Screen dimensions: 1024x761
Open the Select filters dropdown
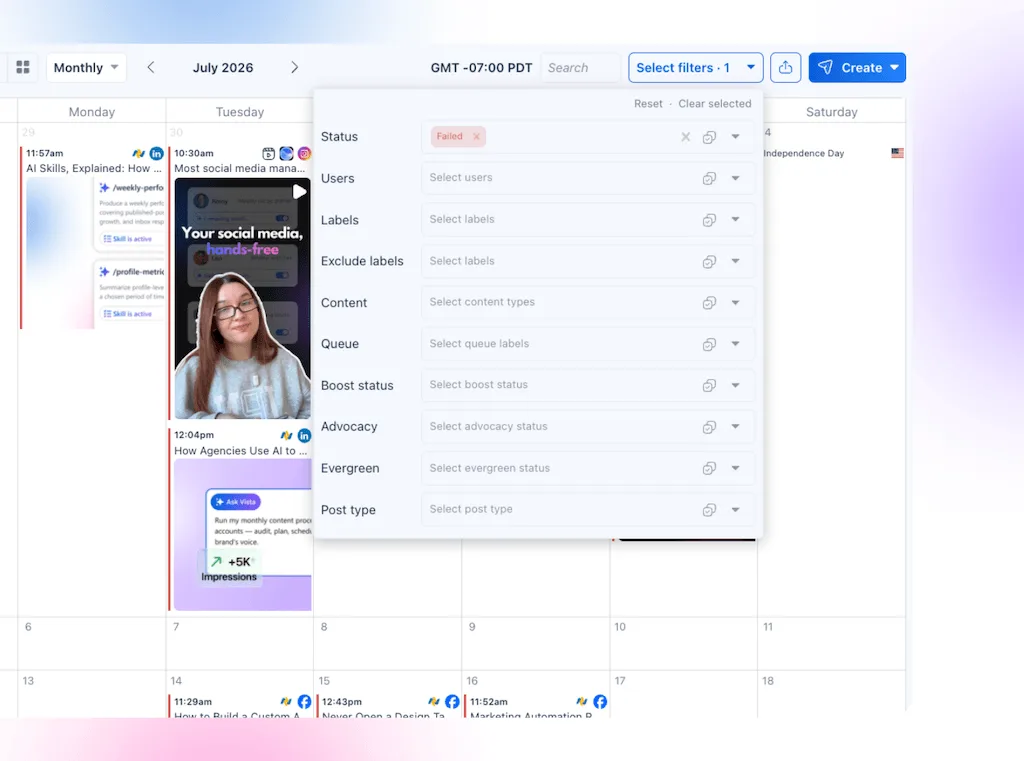pos(696,67)
